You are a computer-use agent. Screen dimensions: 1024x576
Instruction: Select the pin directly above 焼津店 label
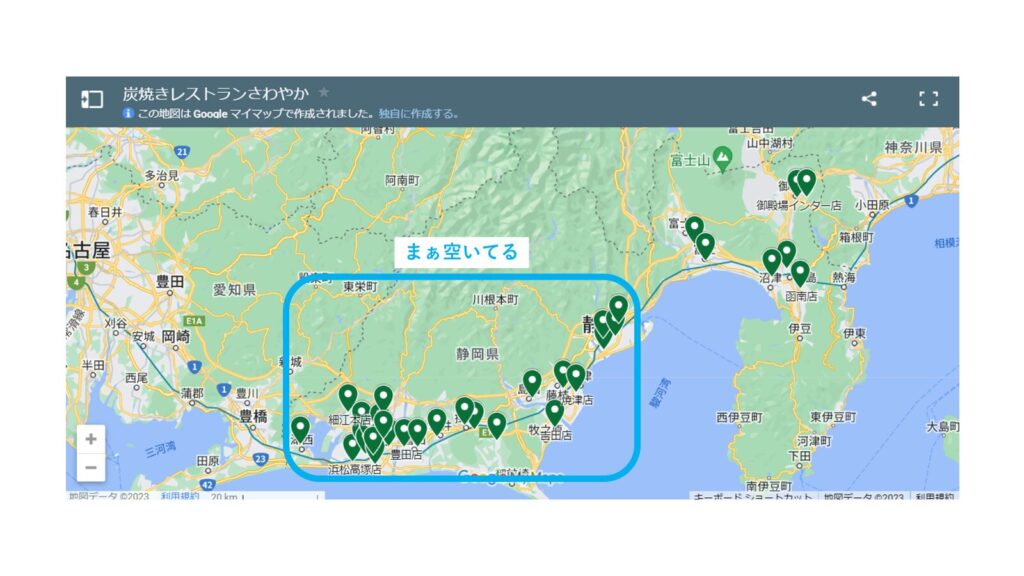point(576,377)
